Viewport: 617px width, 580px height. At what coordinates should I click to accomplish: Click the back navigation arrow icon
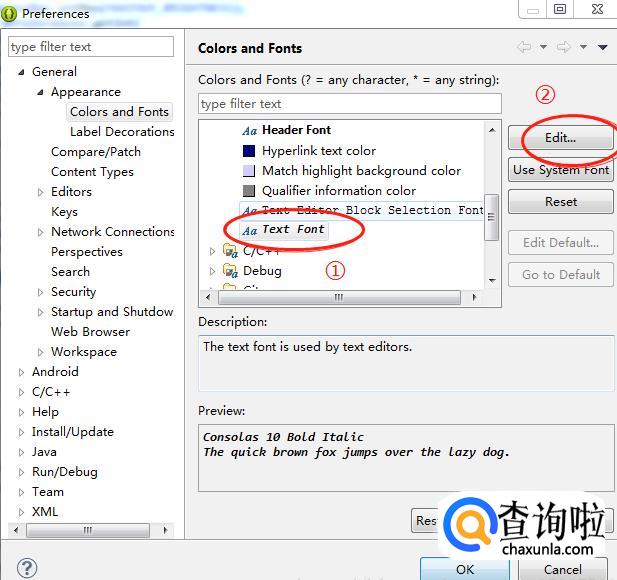pos(524,47)
